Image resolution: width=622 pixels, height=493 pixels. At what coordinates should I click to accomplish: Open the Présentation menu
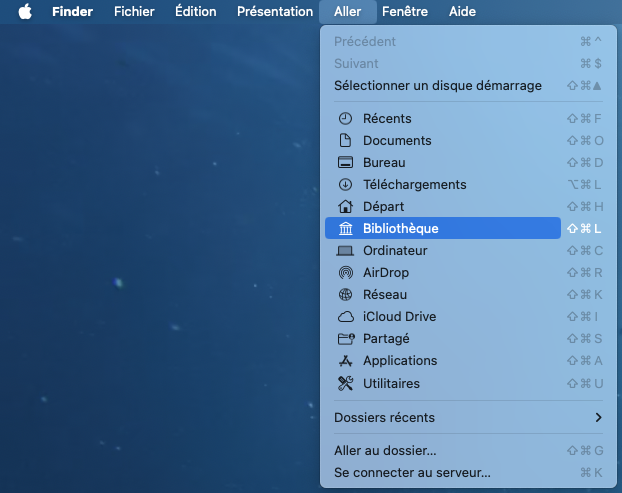[x=275, y=12]
